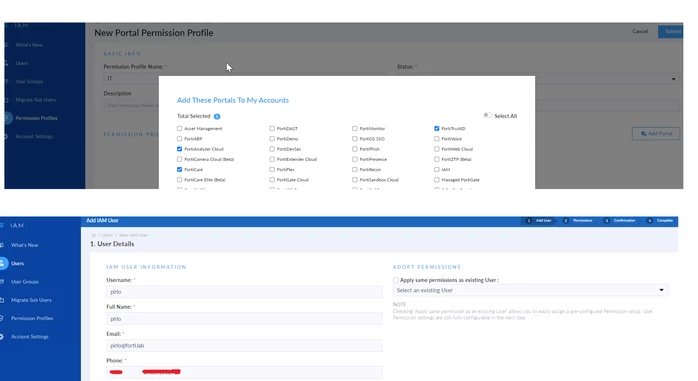The height and width of the screenshot is (381, 698).
Task: Go to step 3 Confirmation
Action: [619, 220]
